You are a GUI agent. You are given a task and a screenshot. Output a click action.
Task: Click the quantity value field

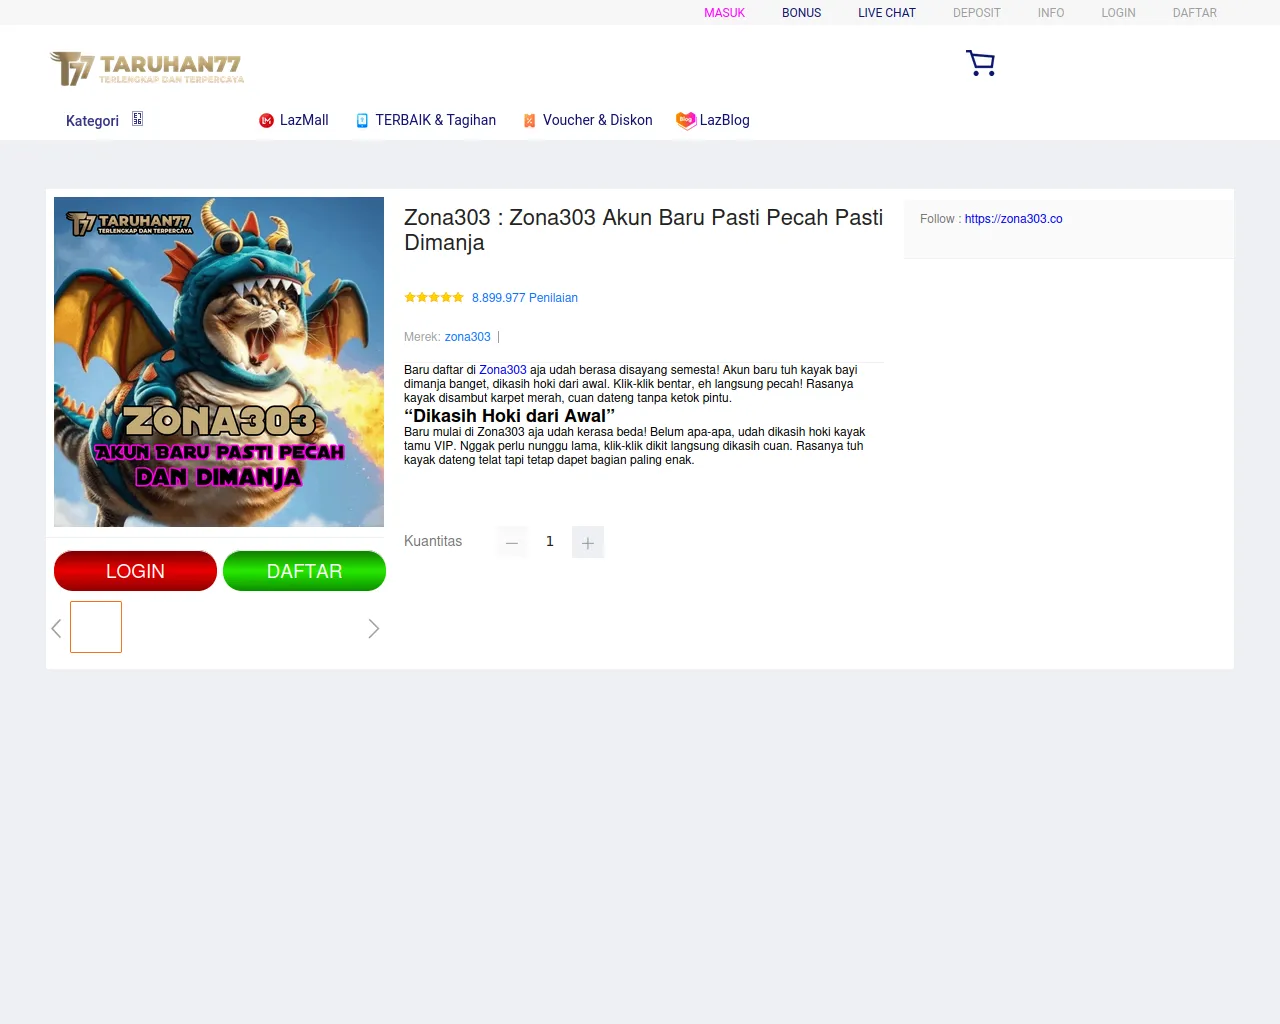click(550, 542)
